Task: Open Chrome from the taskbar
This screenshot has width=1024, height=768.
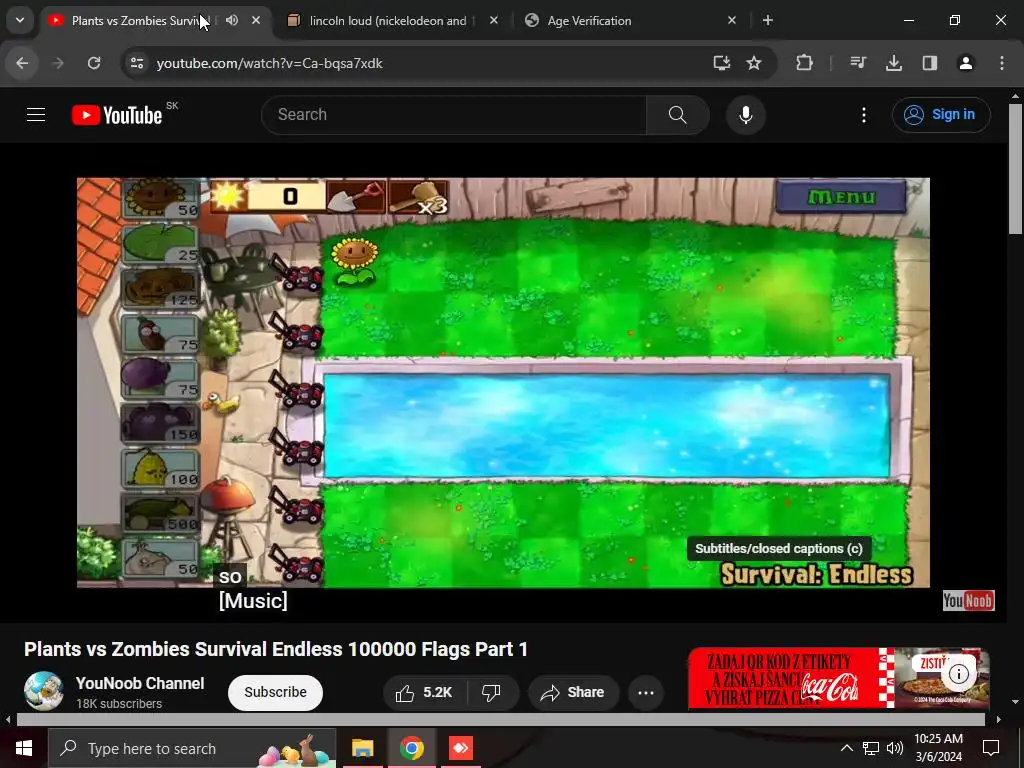Action: click(411, 748)
